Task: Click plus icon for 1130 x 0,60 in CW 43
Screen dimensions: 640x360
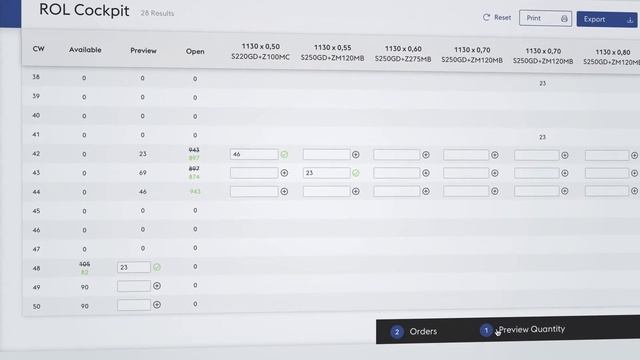Action: click(x=426, y=173)
